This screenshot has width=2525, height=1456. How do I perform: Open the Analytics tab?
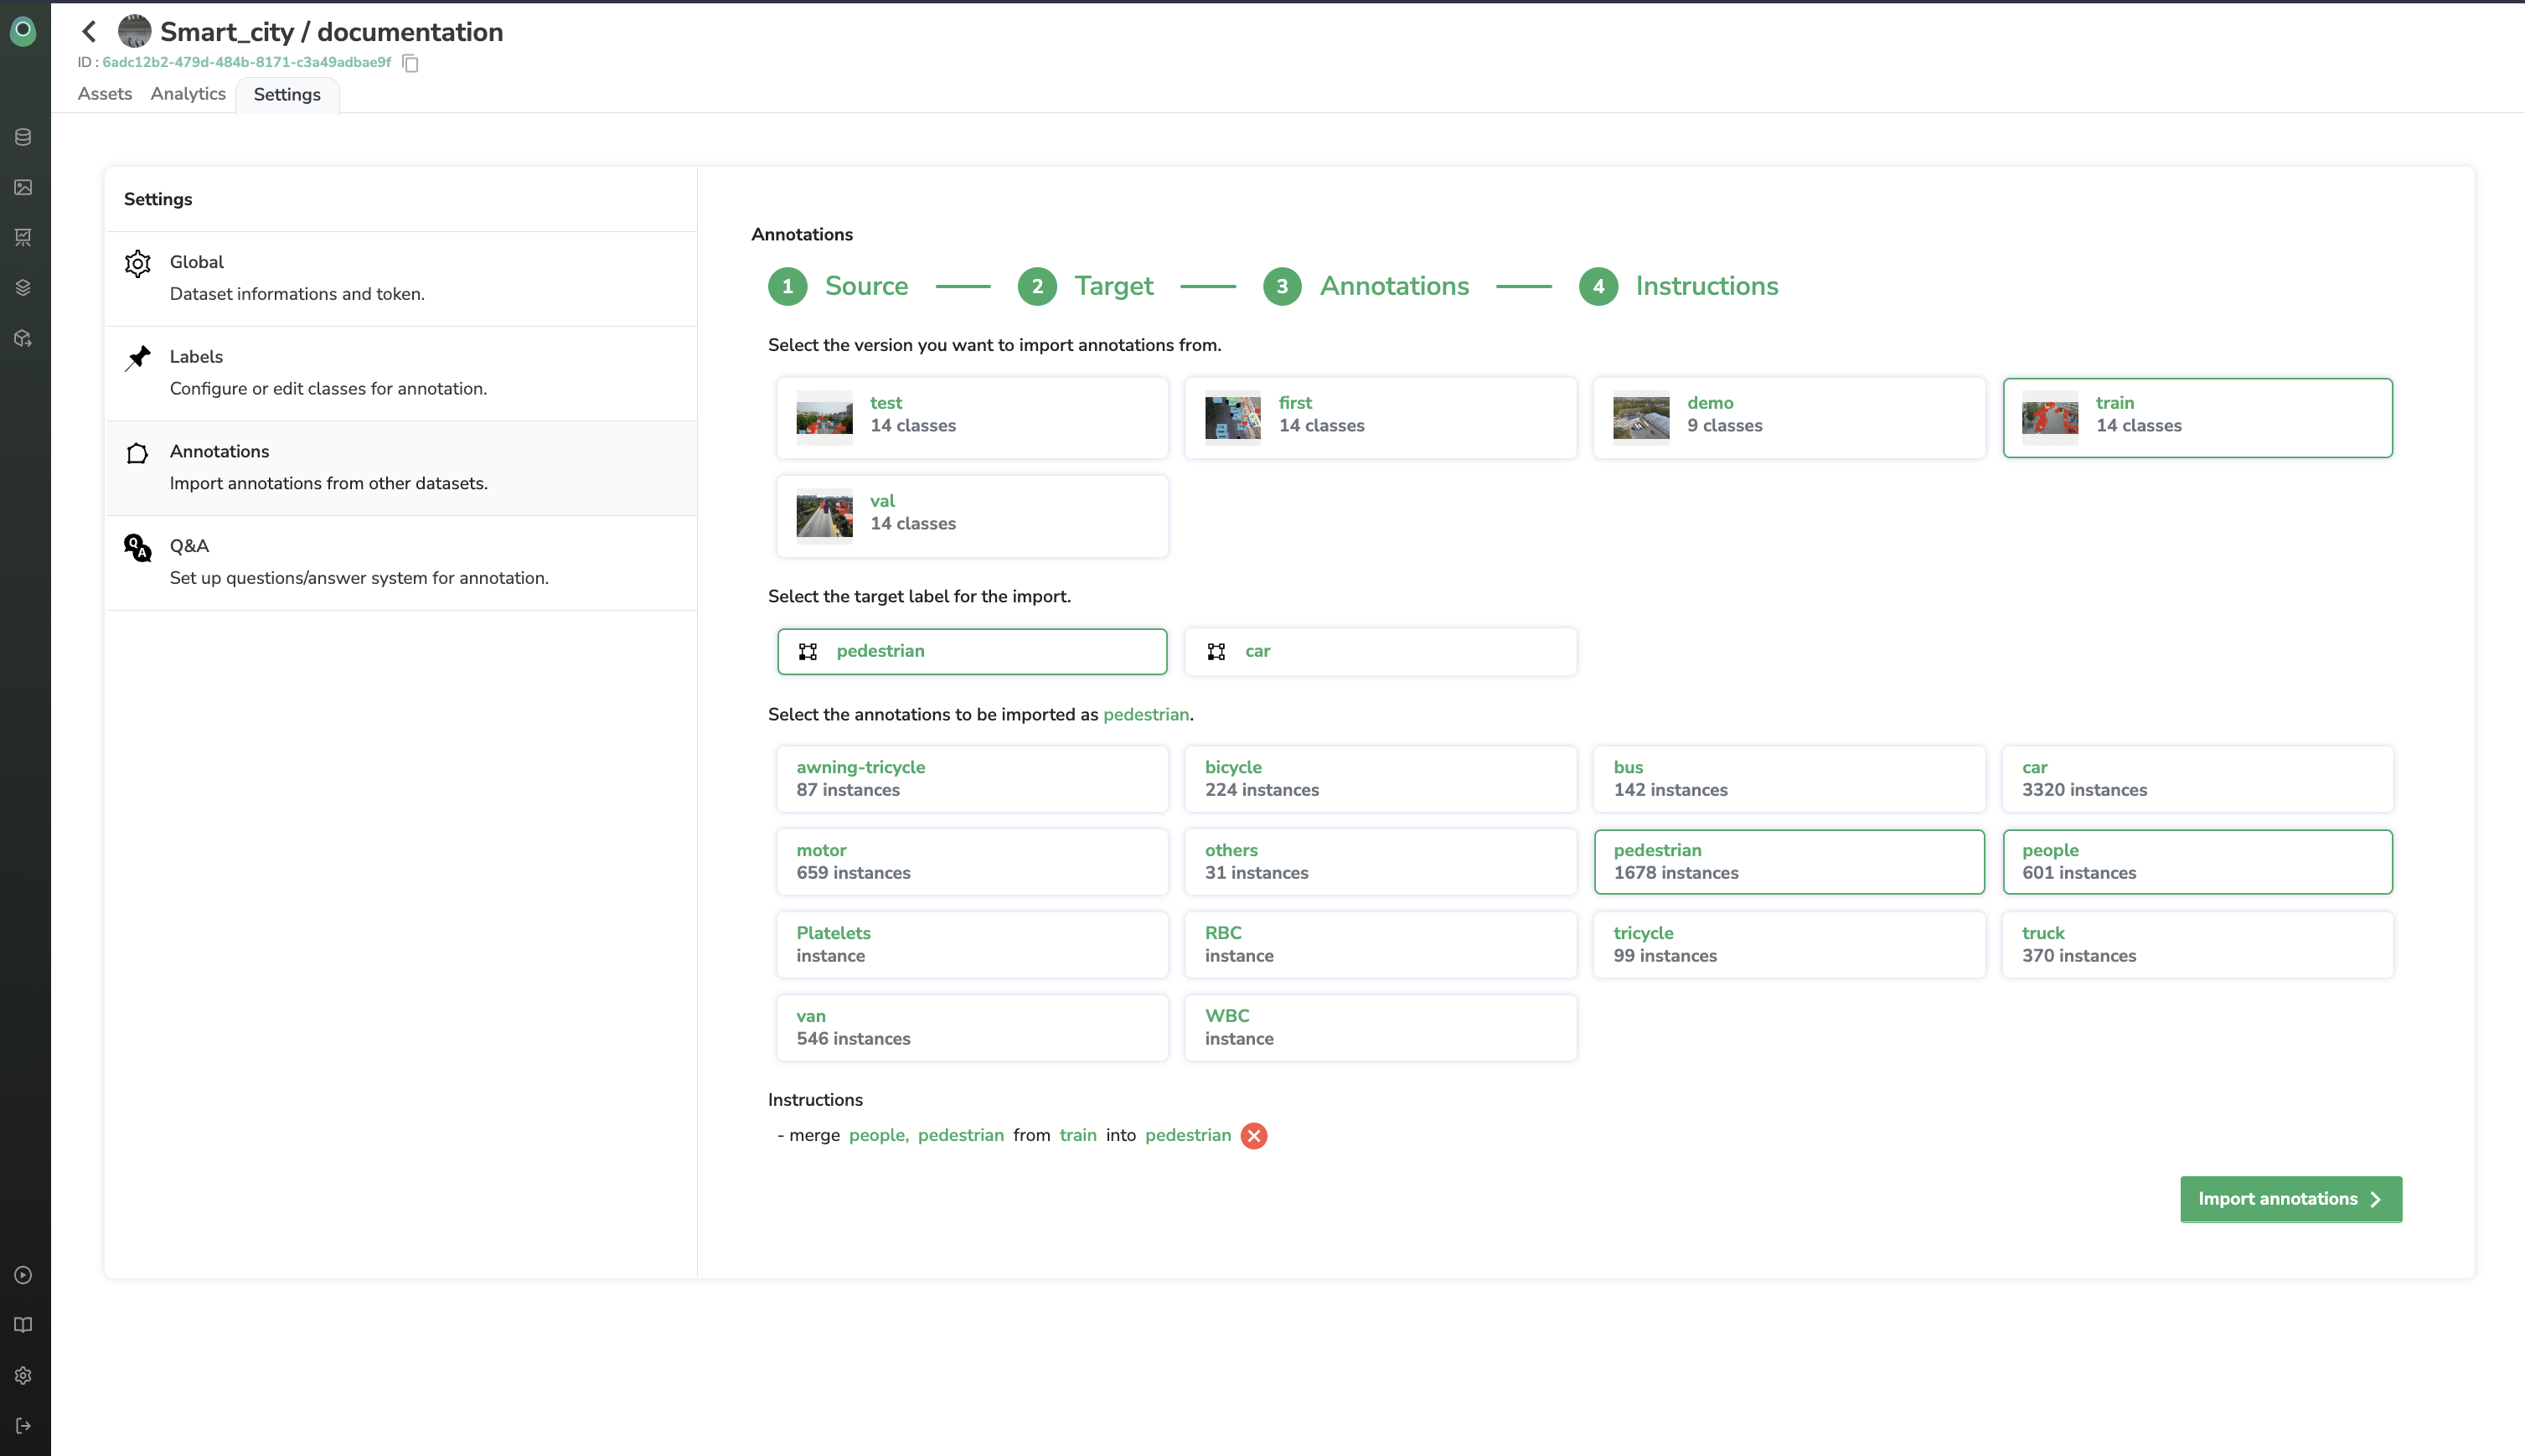point(188,94)
